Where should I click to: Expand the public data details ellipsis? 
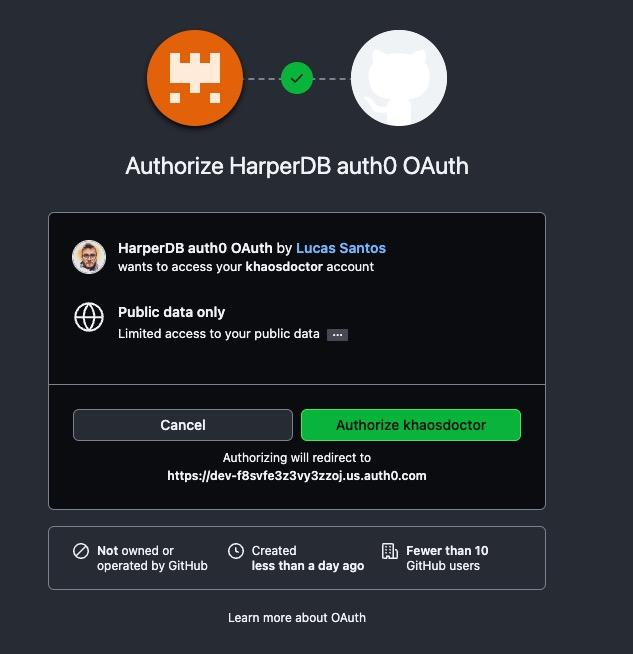tap(337, 335)
